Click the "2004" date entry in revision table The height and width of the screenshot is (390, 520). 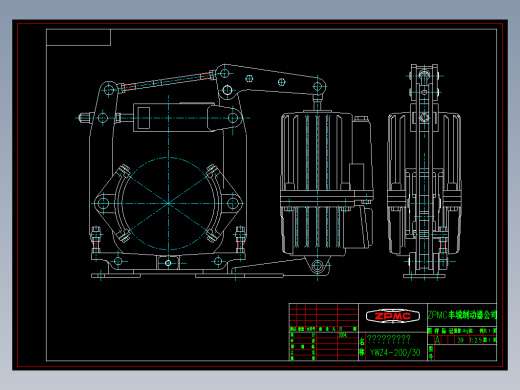tap(342, 335)
